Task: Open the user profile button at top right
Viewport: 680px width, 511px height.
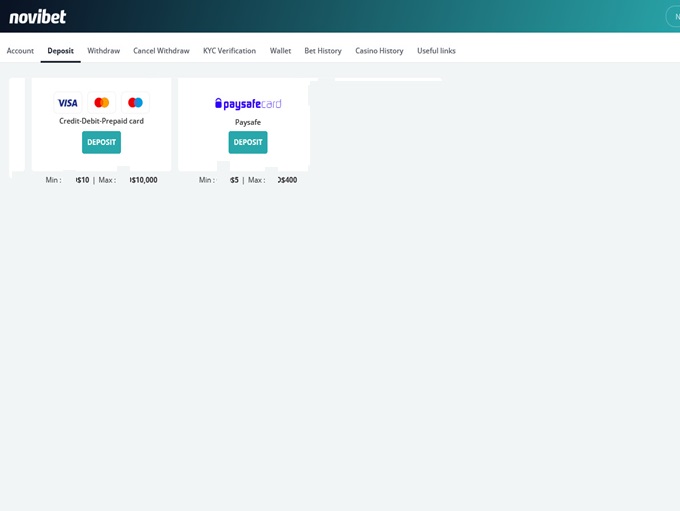Action: 674,16
